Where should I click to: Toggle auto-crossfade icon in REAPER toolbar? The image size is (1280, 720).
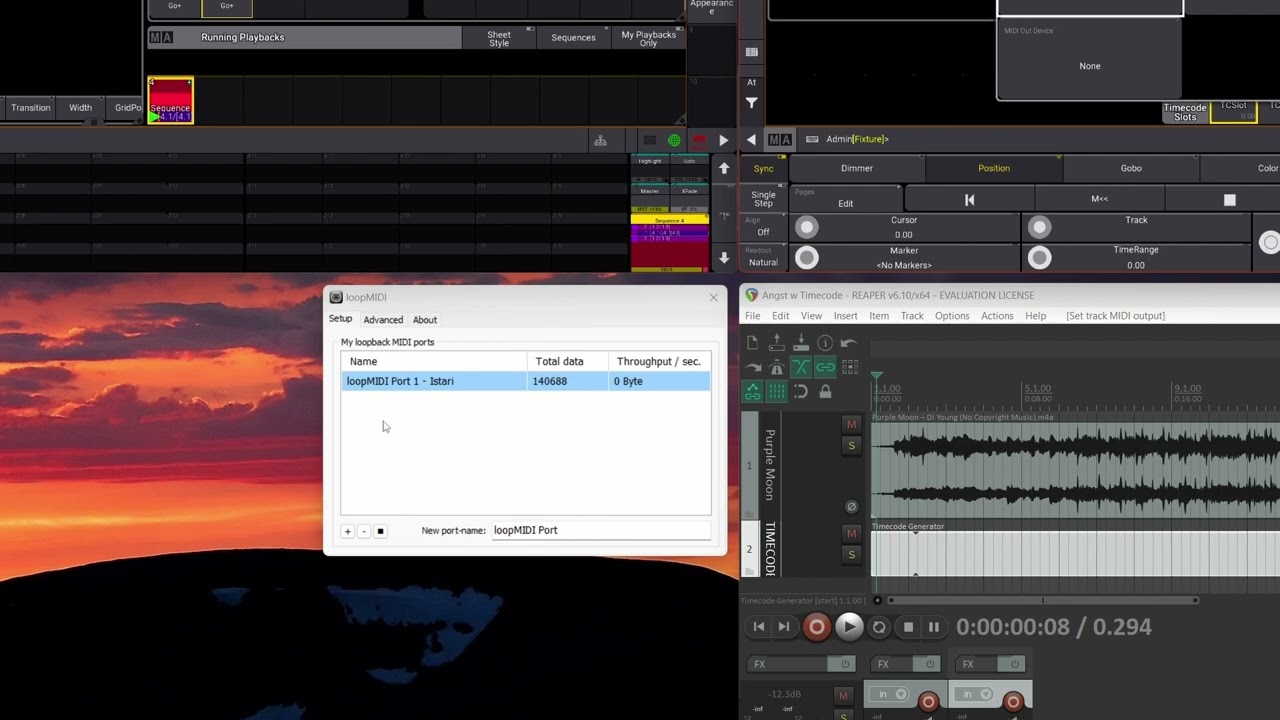click(801, 367)
